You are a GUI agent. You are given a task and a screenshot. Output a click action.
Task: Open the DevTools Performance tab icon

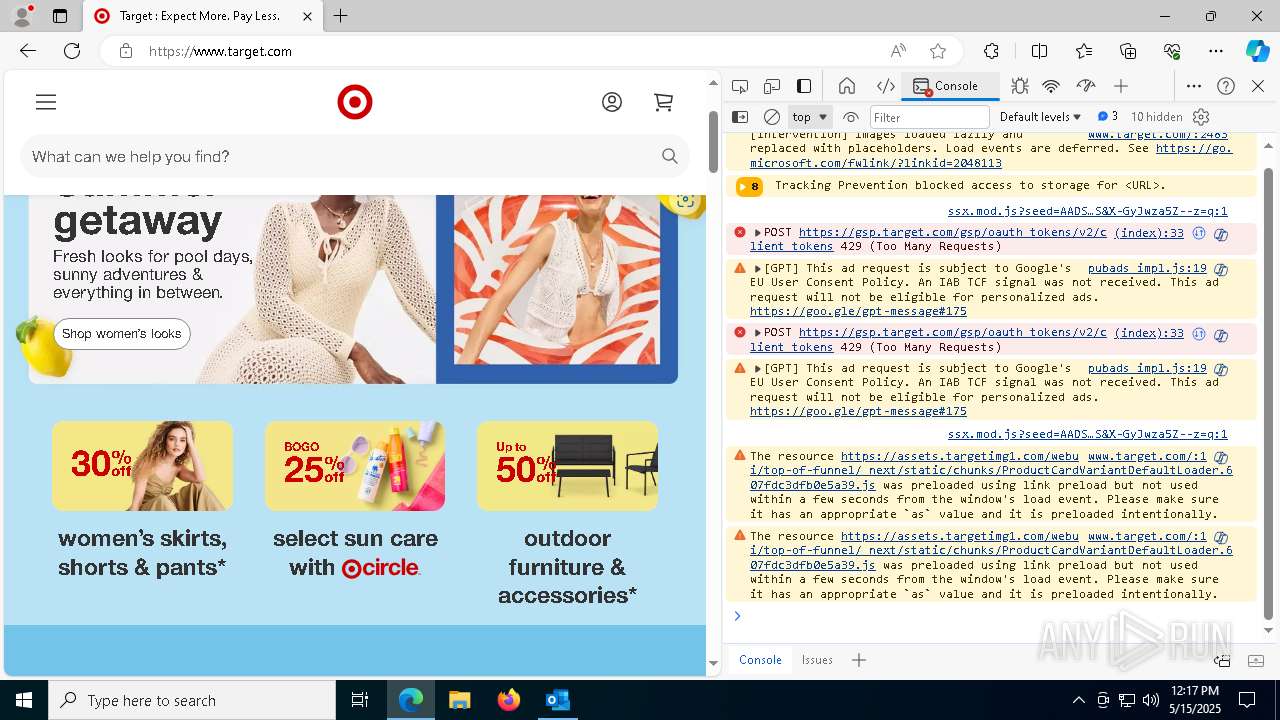coord(1086,86)
